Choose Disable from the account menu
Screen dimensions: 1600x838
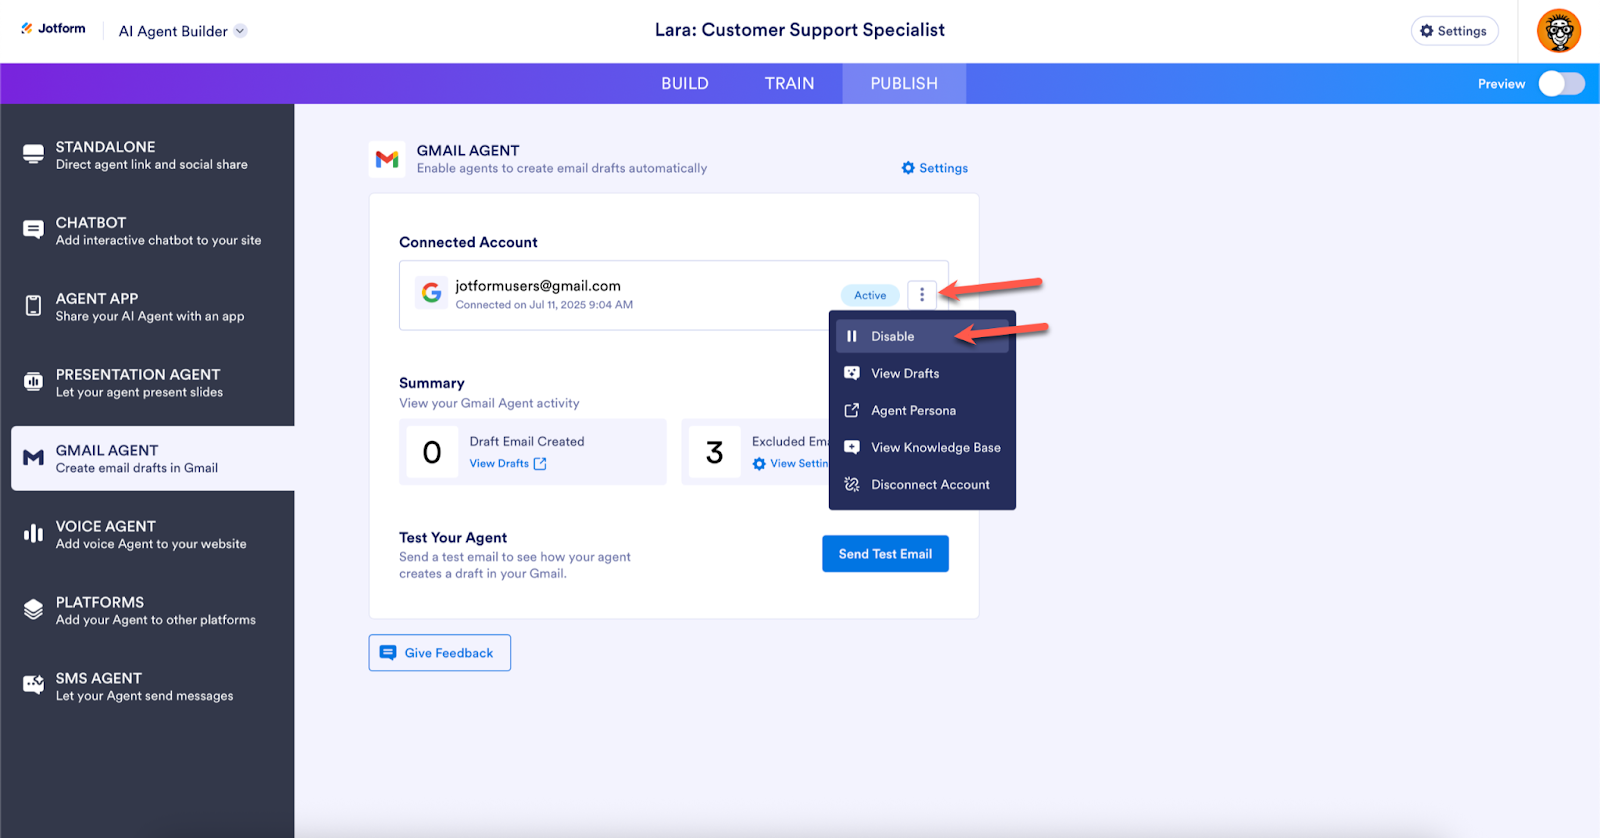coord(892,337)
